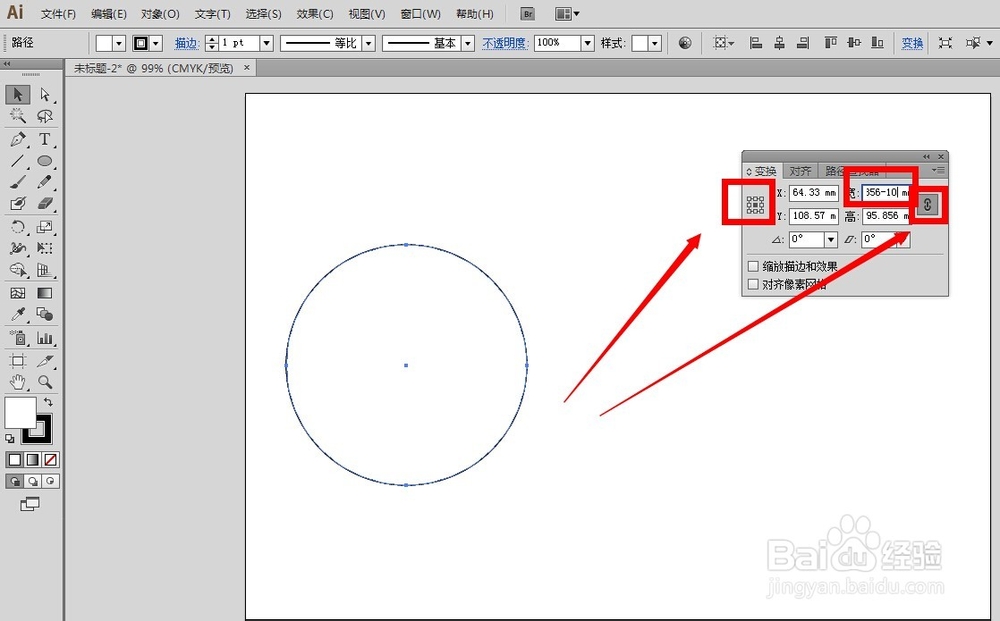Select the Lasso tool

45,116
